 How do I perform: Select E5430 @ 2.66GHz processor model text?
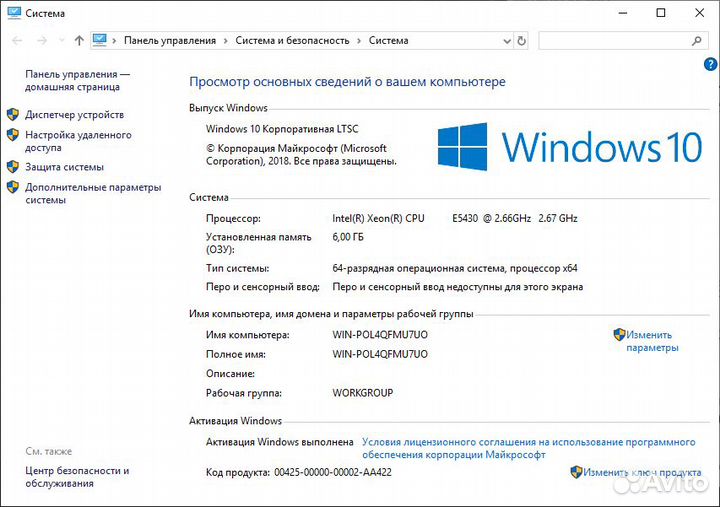(491, 218)
